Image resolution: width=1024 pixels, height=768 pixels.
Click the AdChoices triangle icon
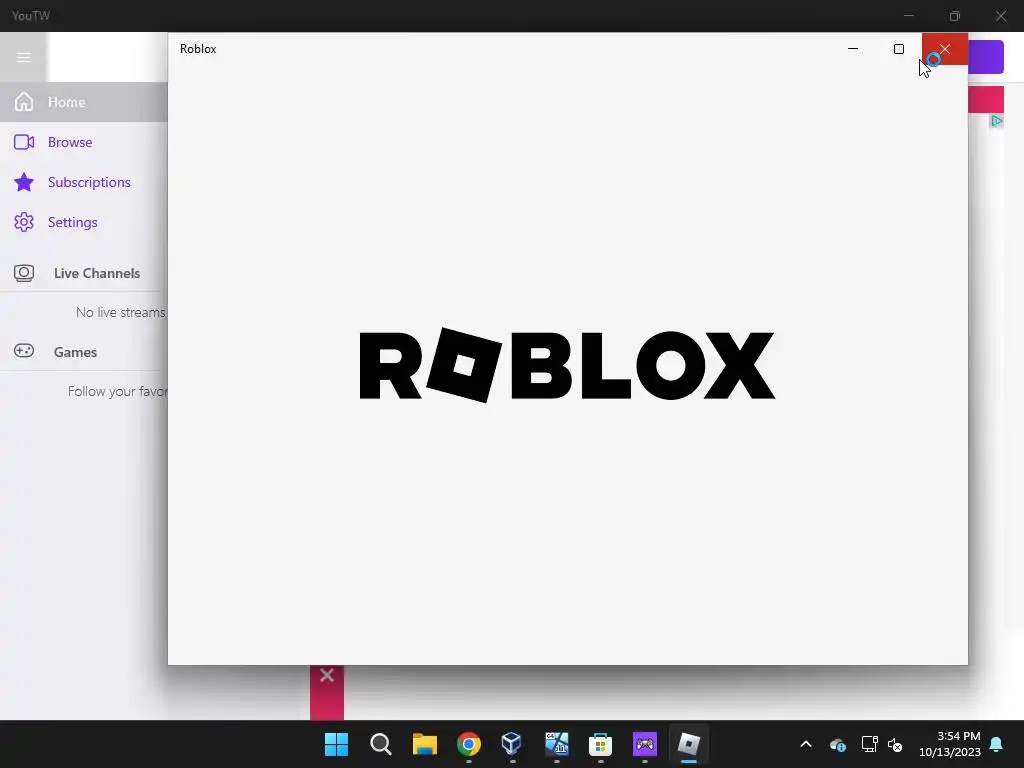click(997, 121)
